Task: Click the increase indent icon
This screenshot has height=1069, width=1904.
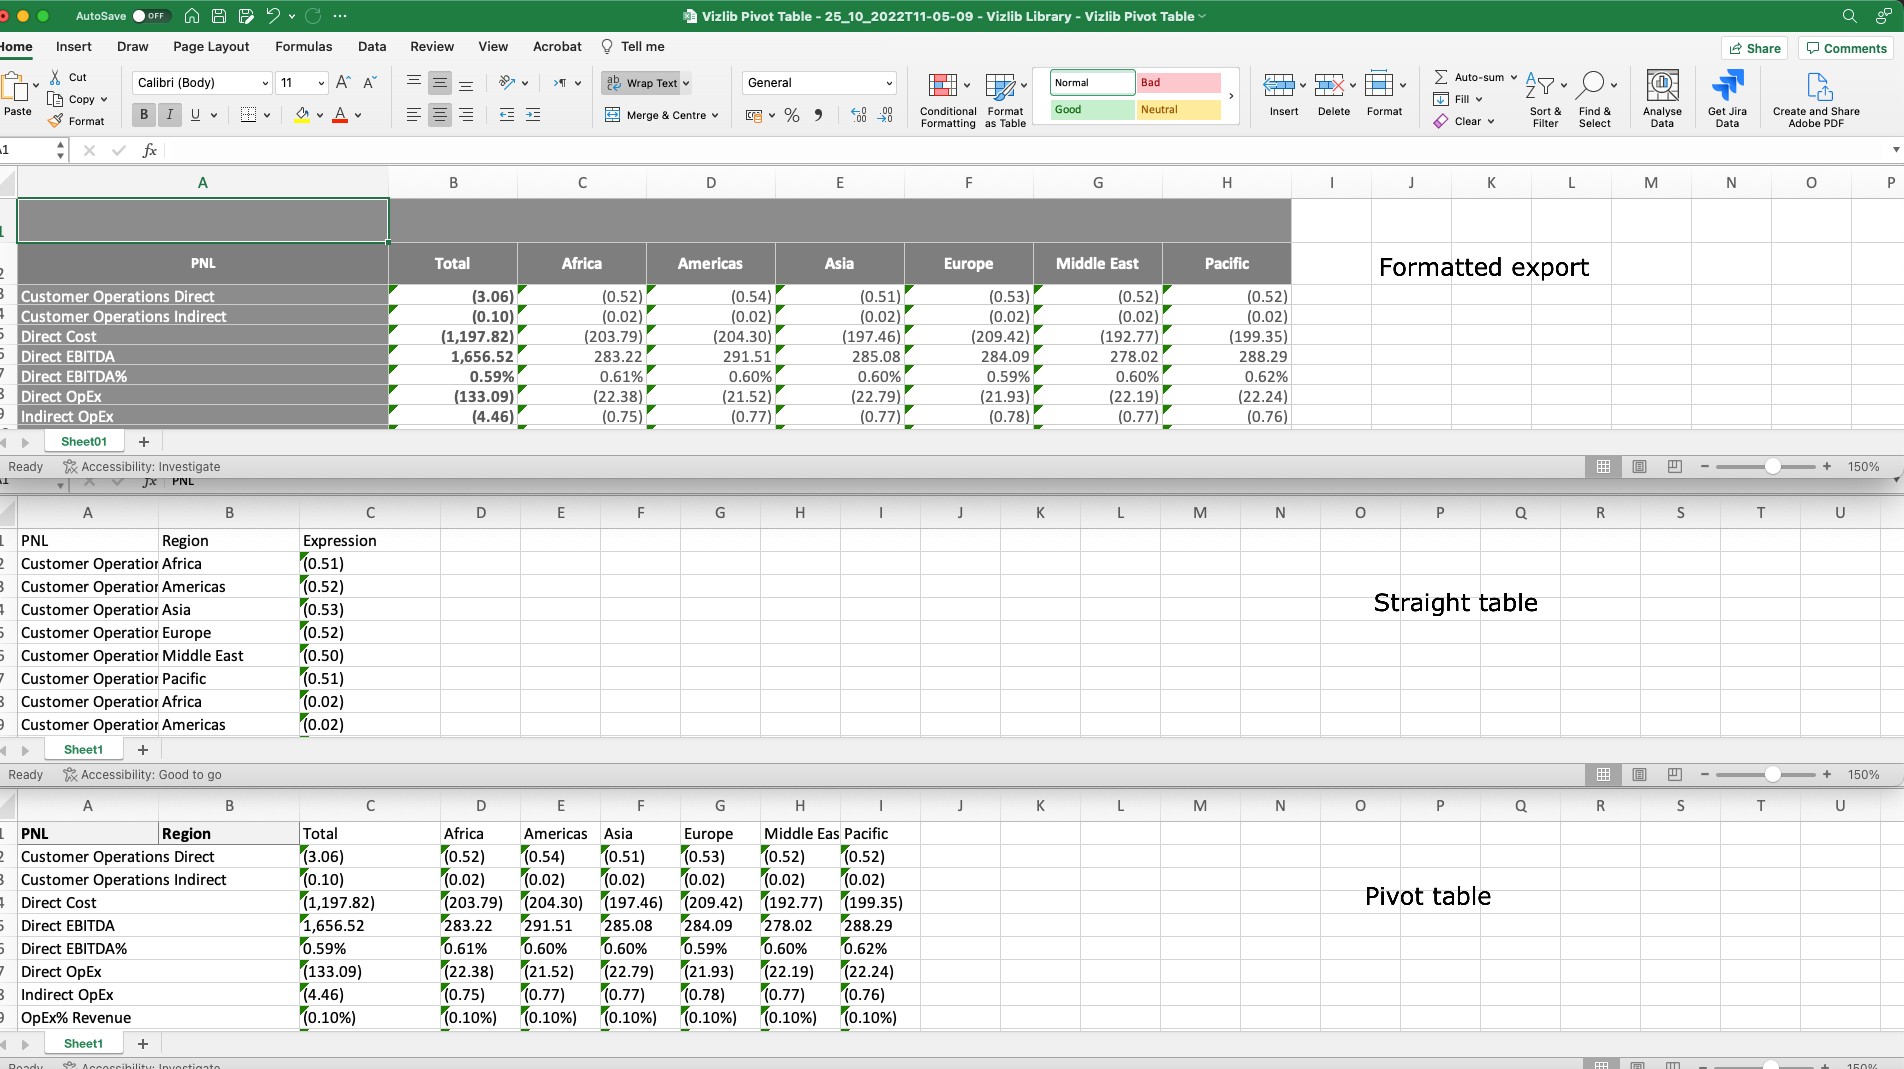Action: 533,115
